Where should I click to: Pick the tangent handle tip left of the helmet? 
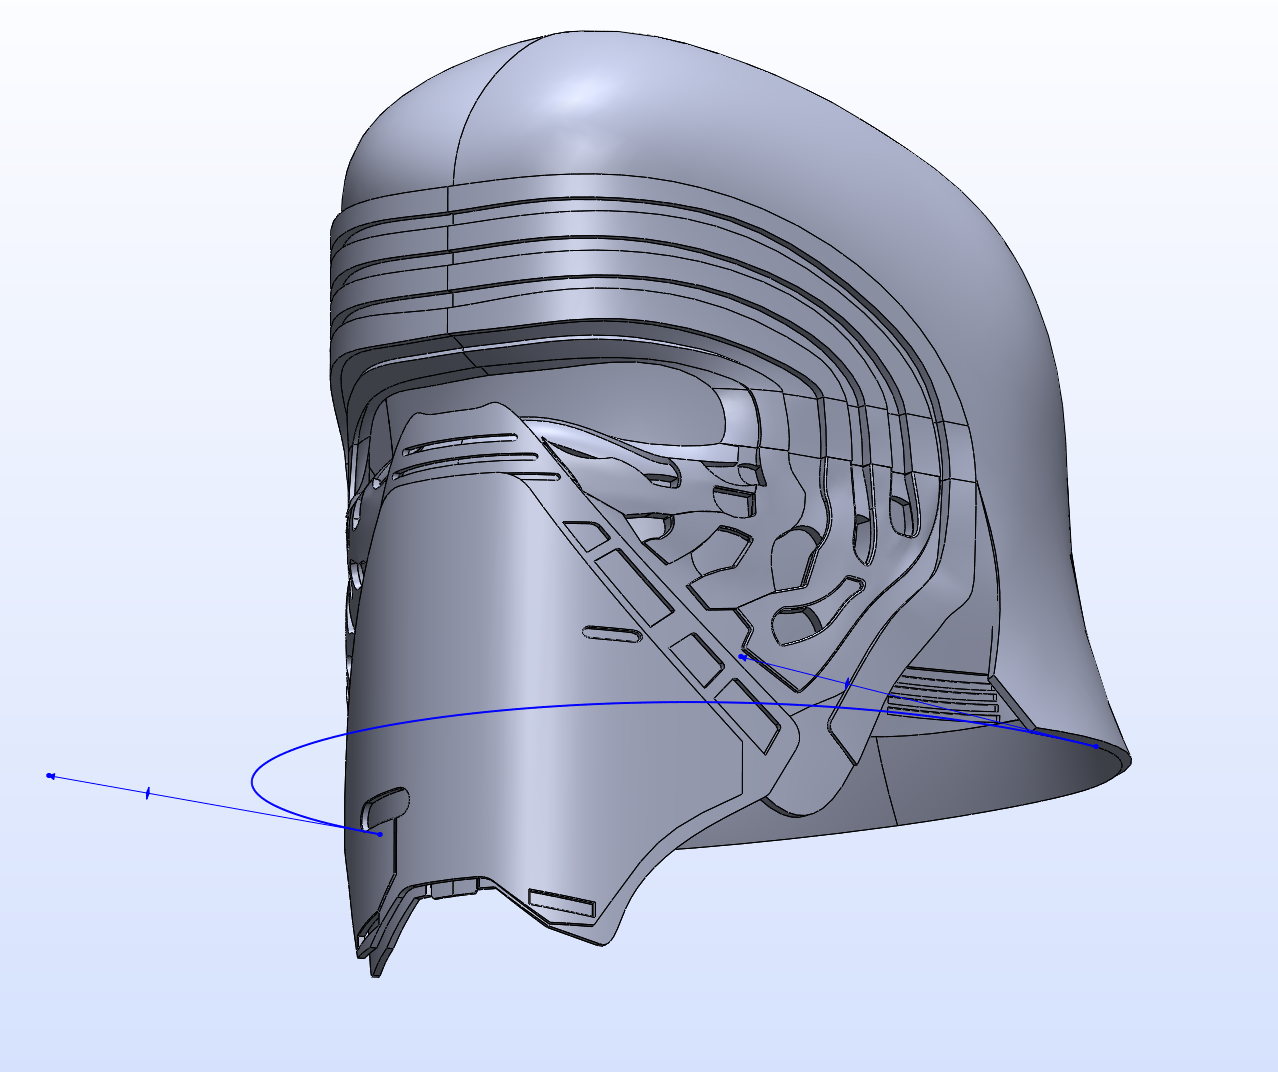click(x=50, y=775)
